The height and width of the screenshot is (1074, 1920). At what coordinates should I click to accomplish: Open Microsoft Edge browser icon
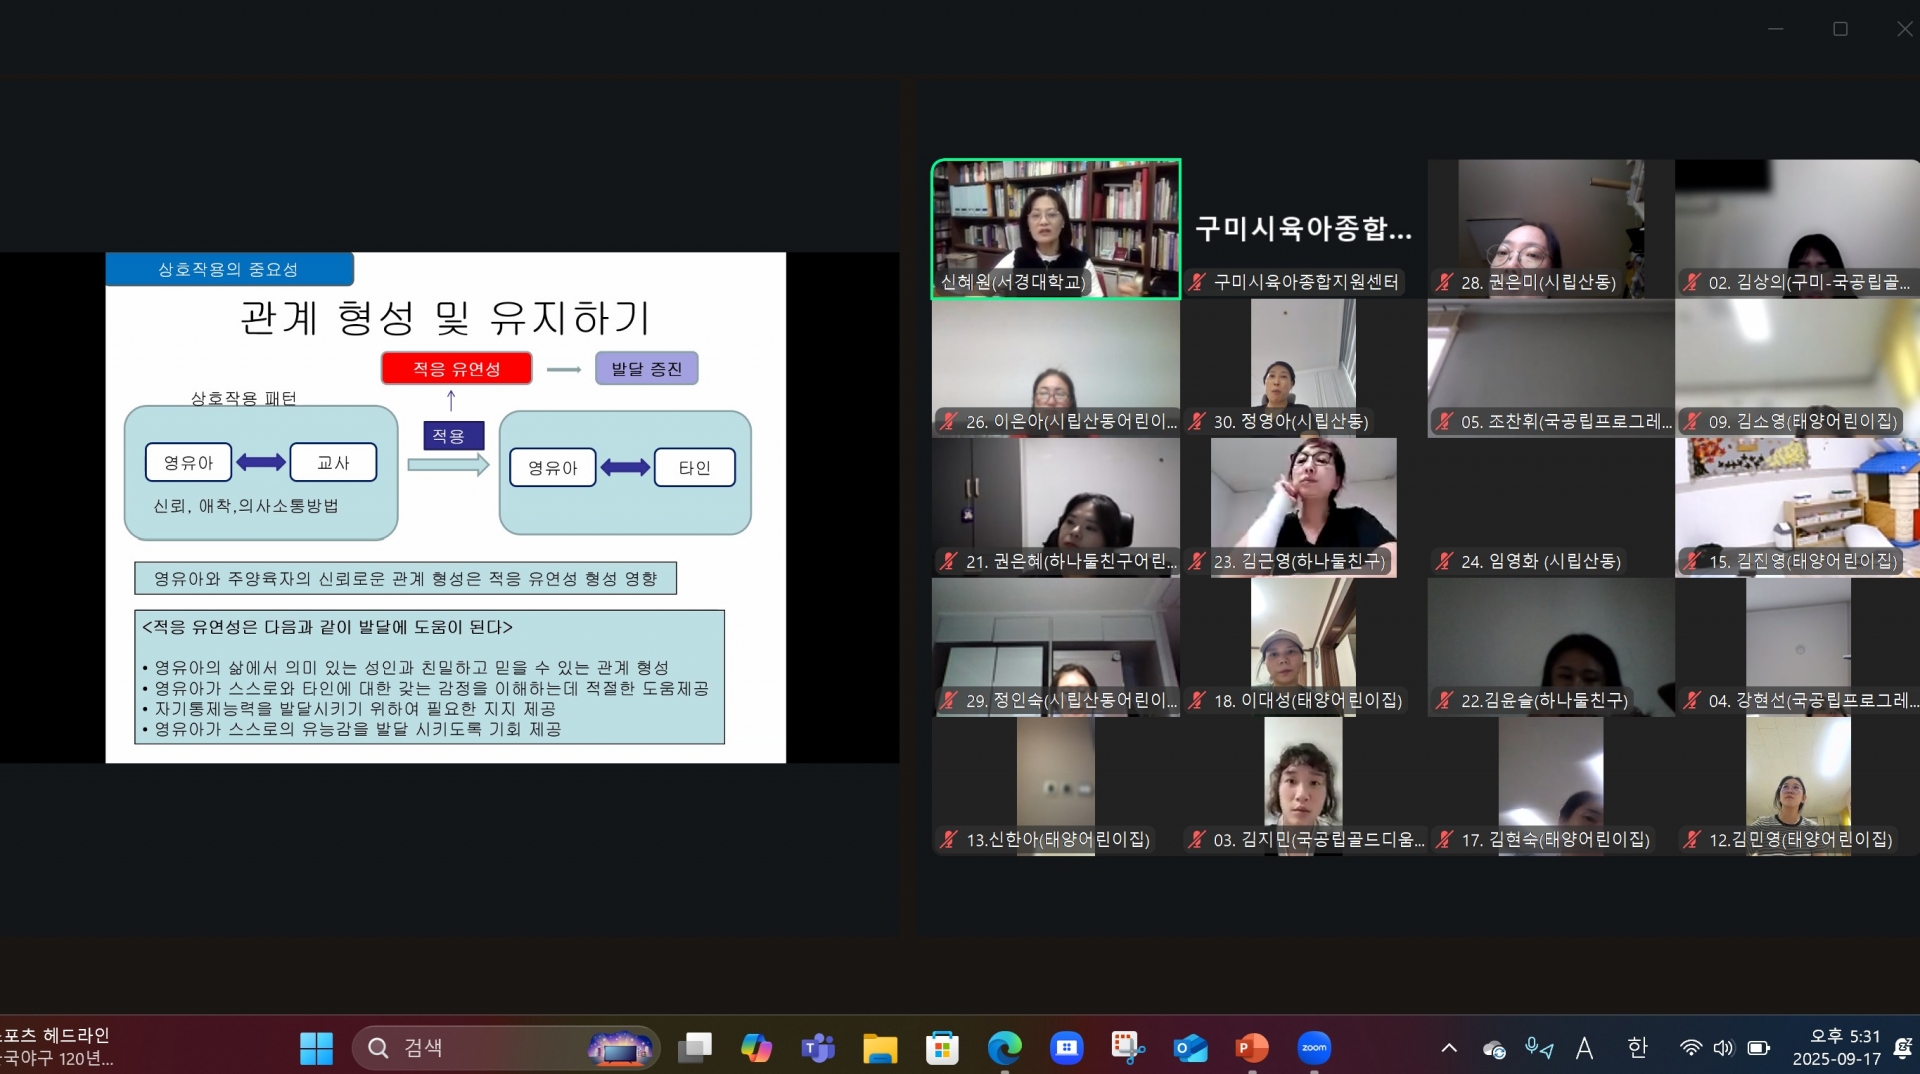click(1004, 1047)
